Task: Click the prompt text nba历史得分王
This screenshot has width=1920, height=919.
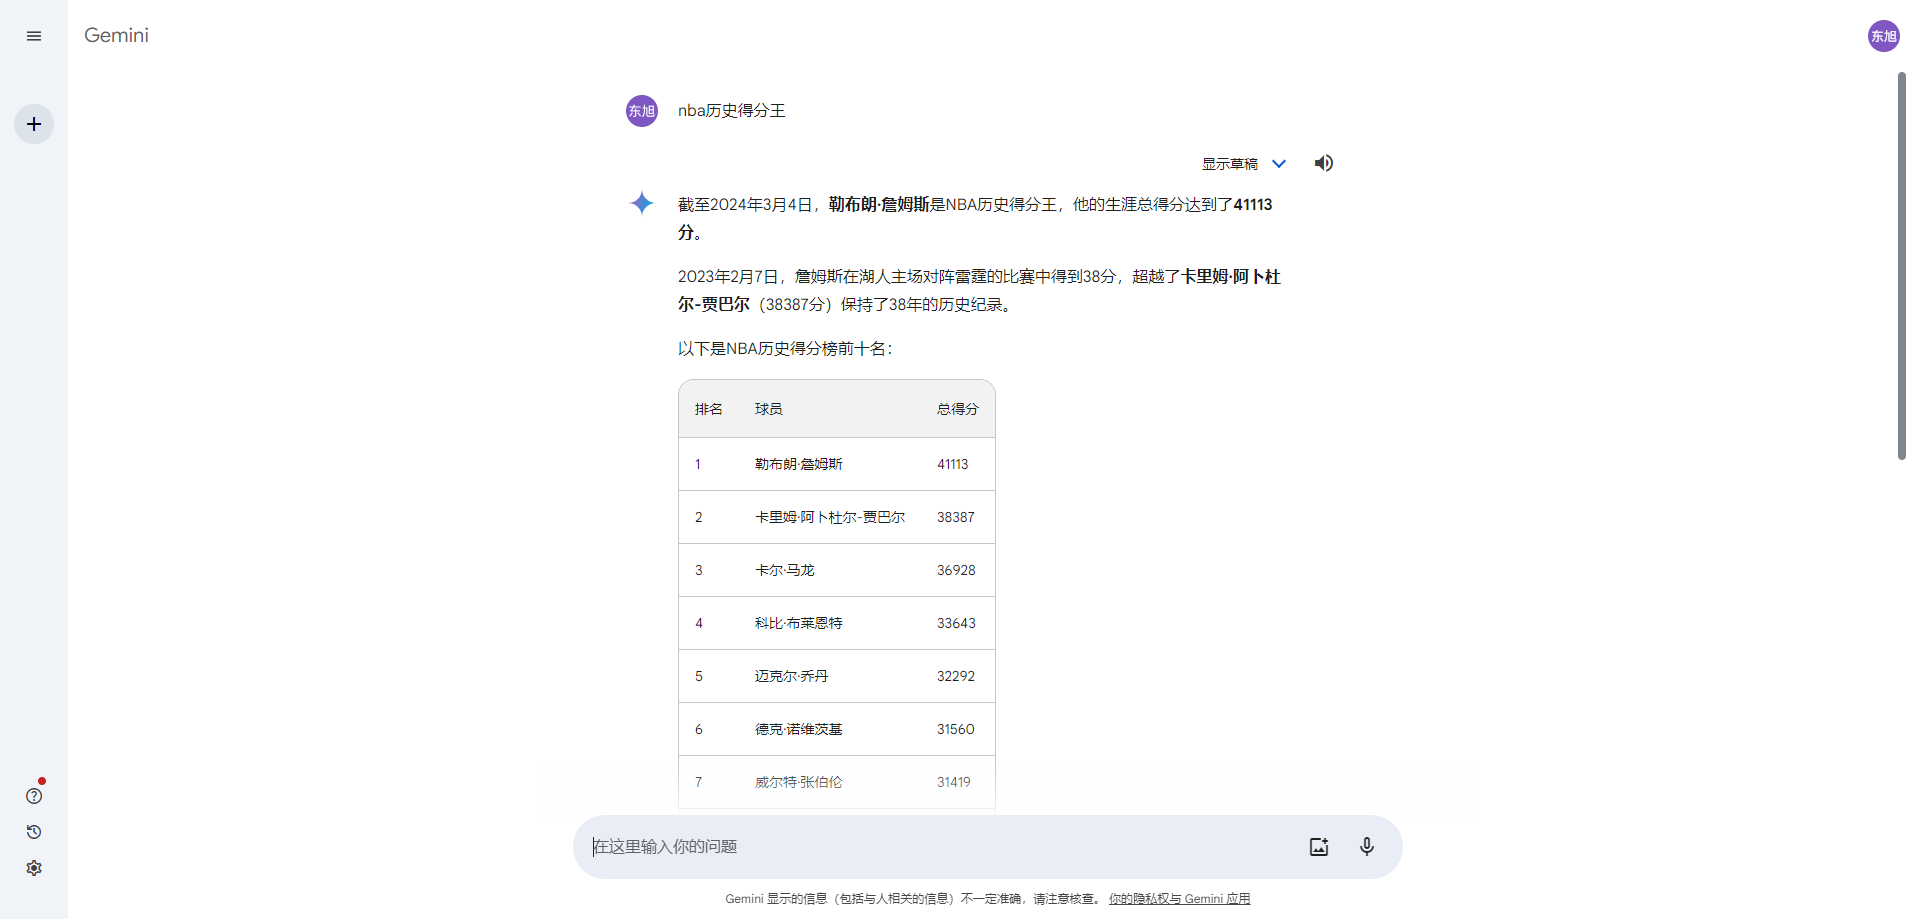Action: [x=732, y=111]
